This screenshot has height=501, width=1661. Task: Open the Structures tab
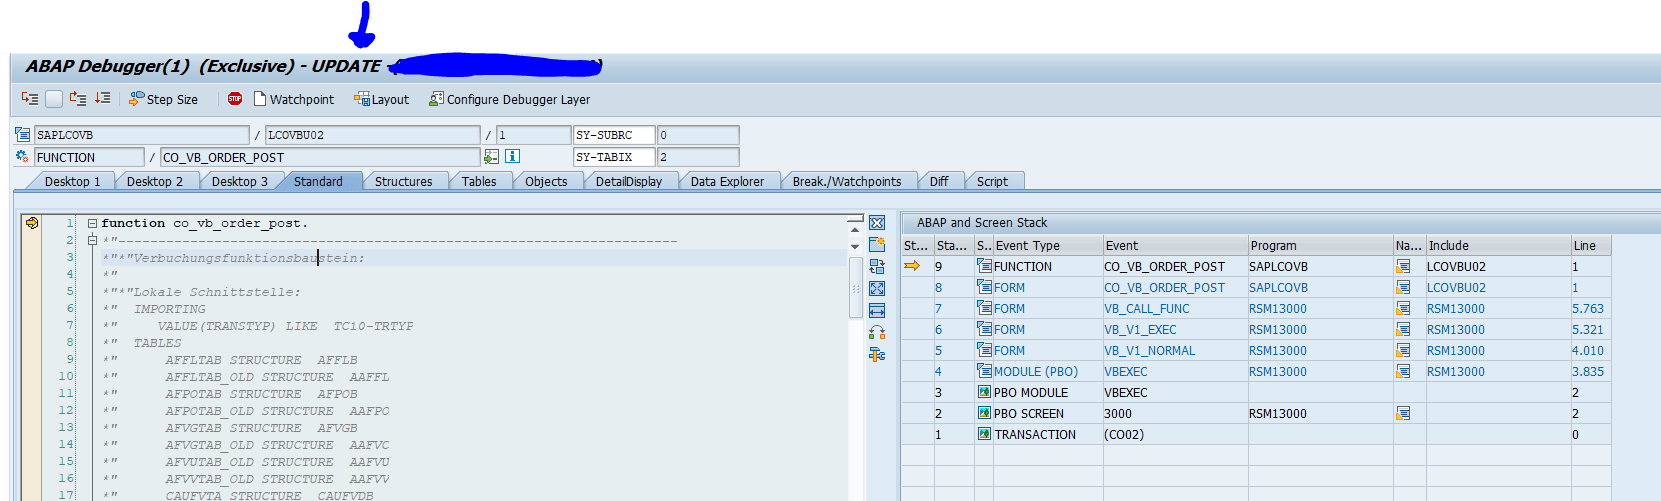403,181
